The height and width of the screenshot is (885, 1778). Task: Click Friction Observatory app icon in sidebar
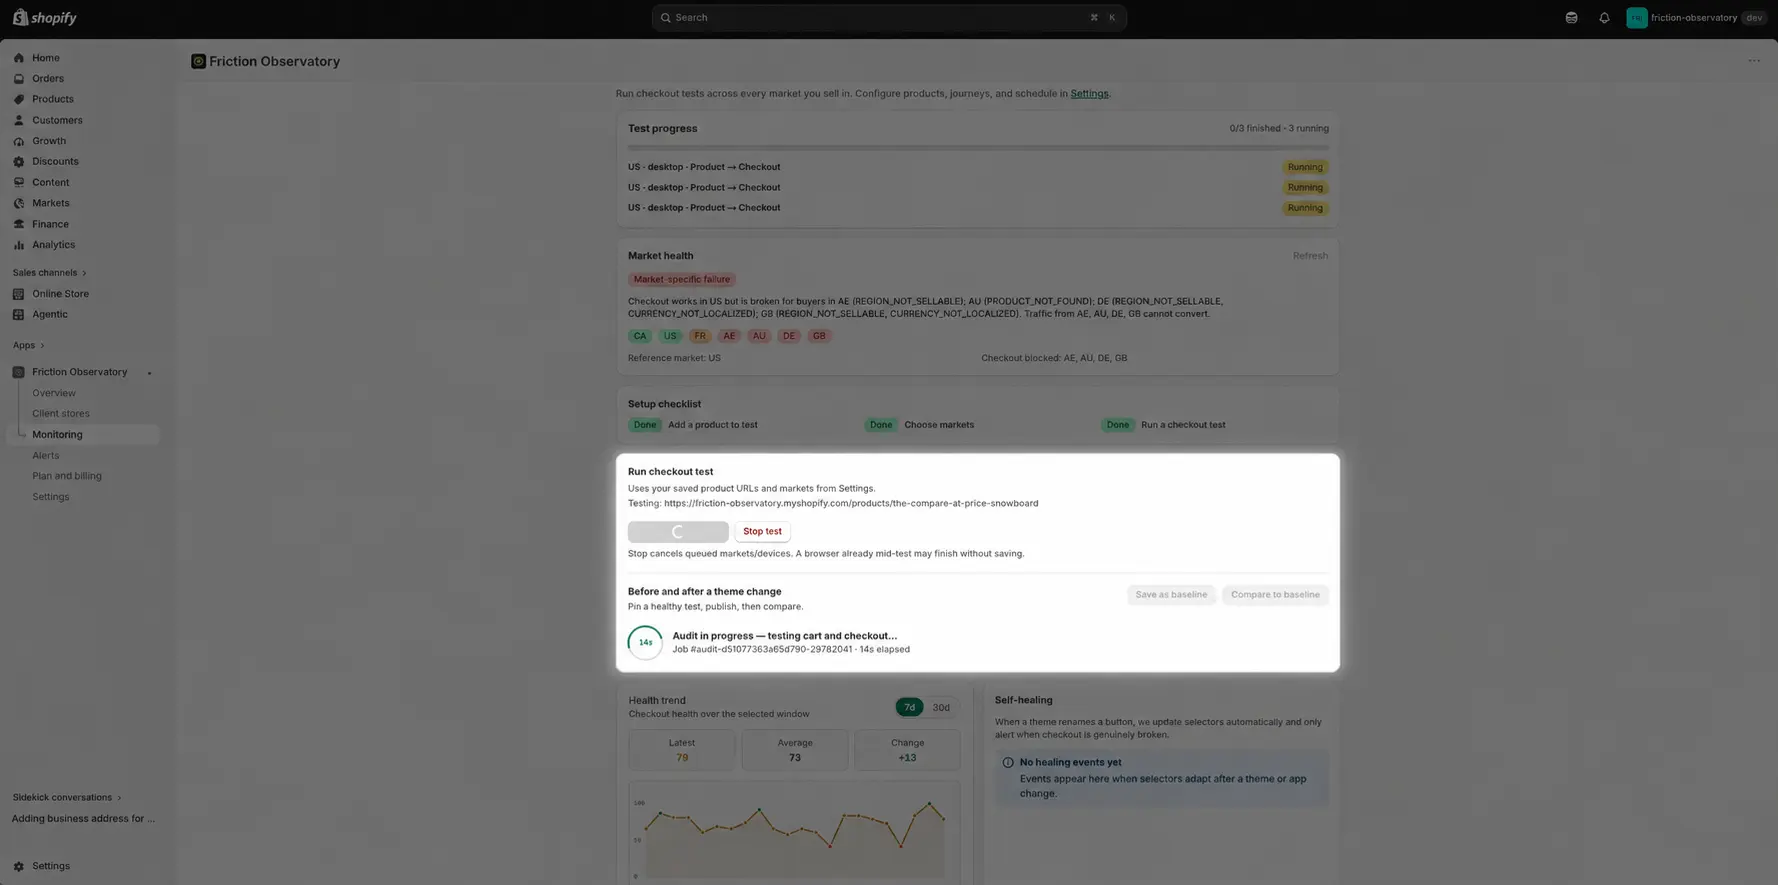tap(18, 372)
